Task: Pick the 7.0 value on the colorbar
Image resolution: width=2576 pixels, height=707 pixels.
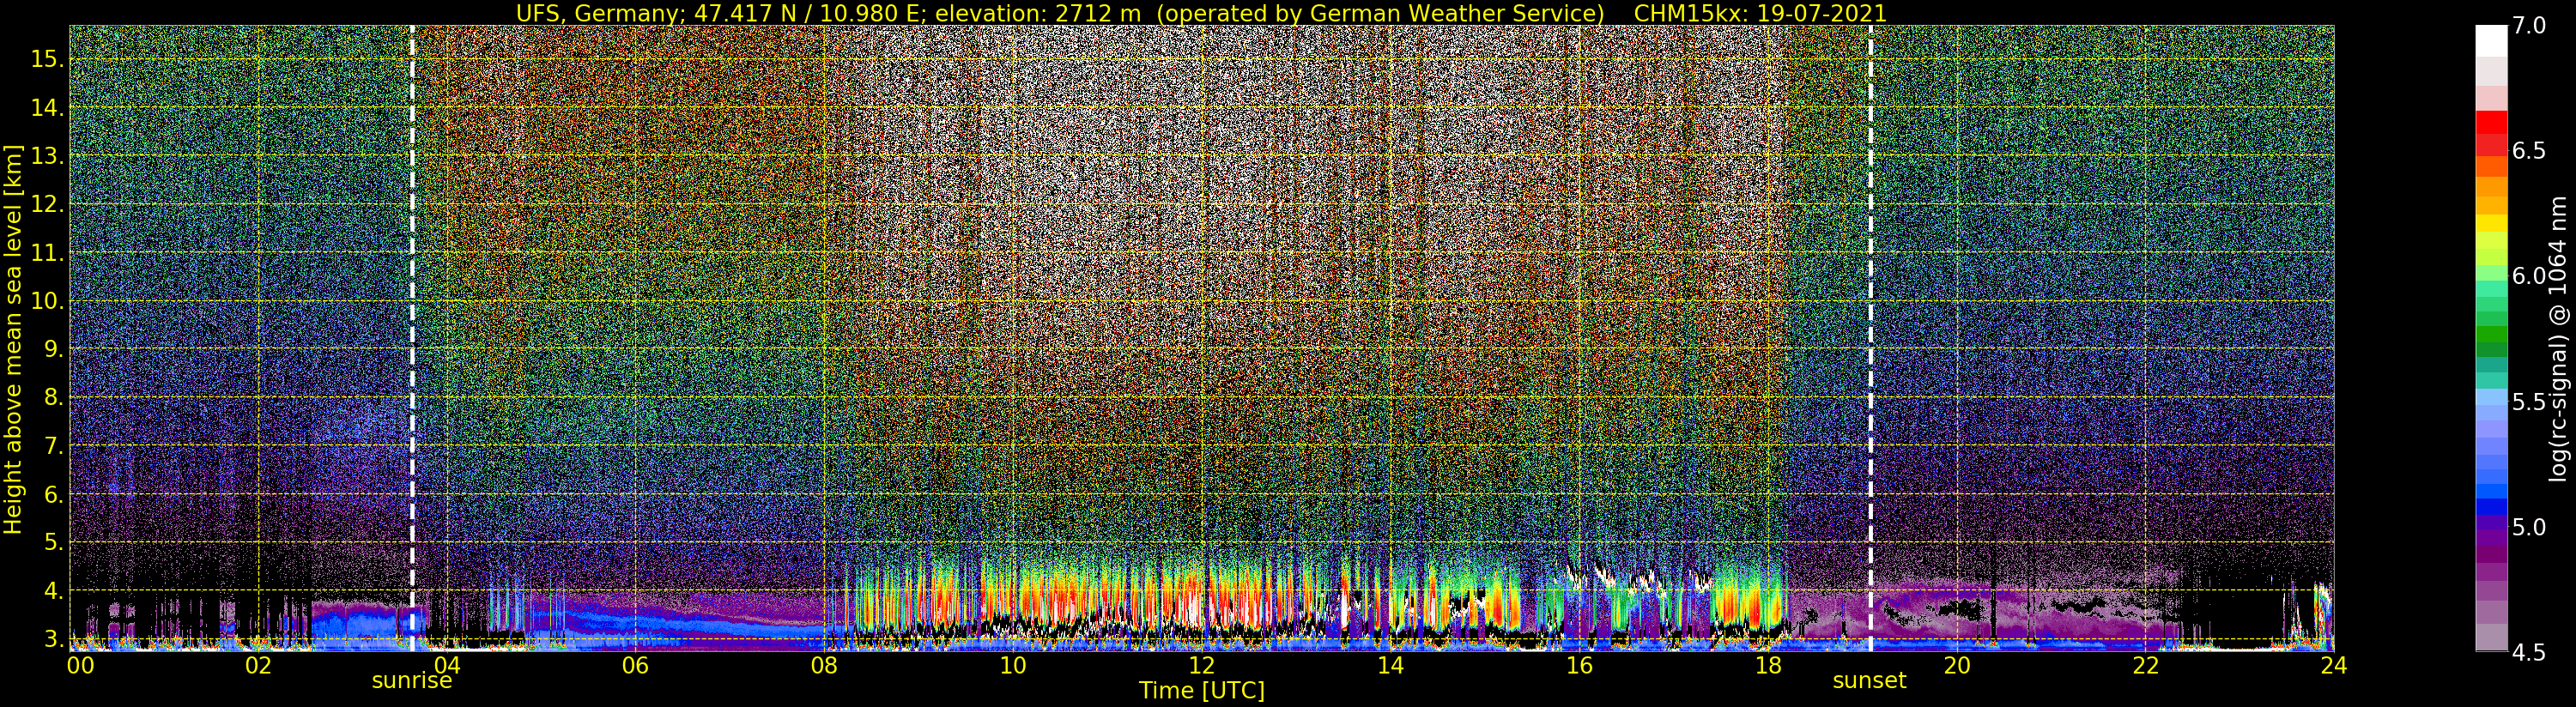Action: click(2529, 26)
